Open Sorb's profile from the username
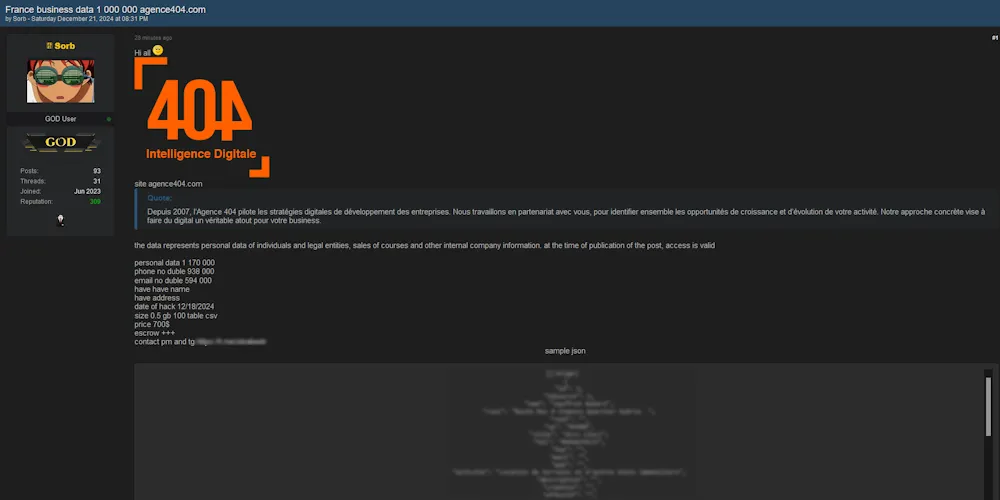The width and height of the screenshot is (1000, 500). click(x=64, y=46)
